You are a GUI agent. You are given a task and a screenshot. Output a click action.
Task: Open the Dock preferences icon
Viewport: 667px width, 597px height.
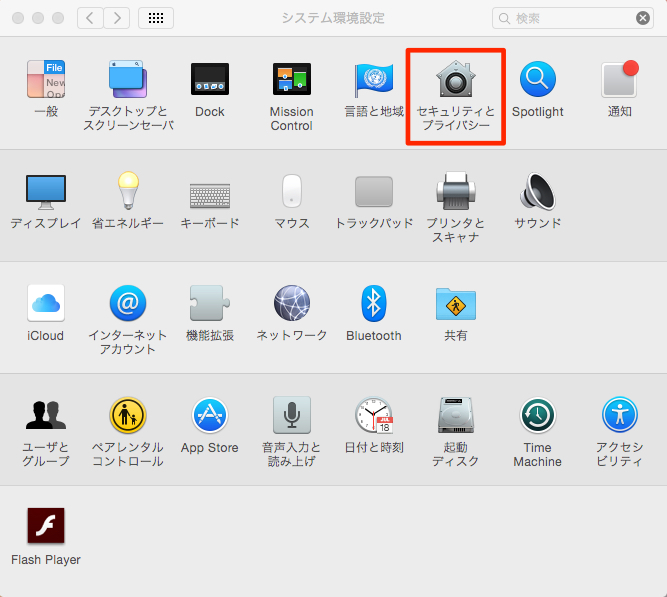[x=210, y=80]
